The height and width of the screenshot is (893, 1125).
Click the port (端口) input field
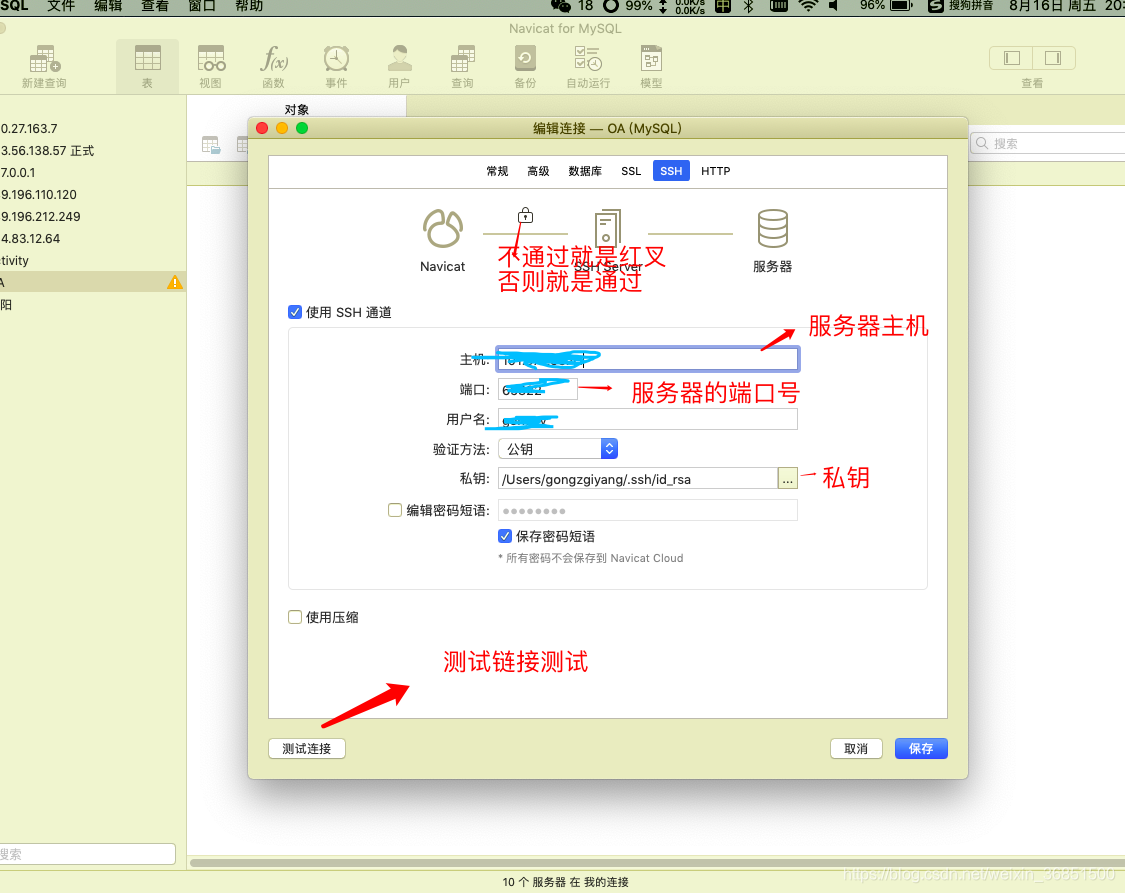tap(537, 389)
